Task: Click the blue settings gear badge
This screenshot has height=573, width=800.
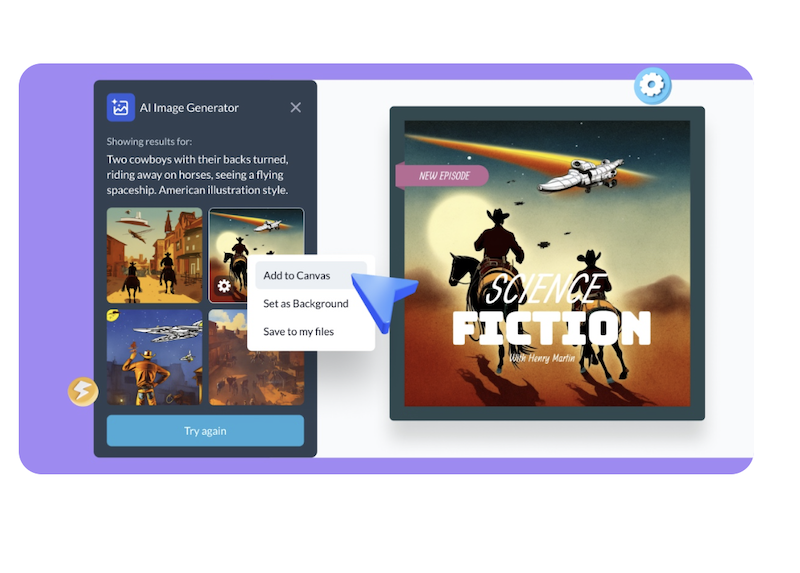Action: pos(653,85)
